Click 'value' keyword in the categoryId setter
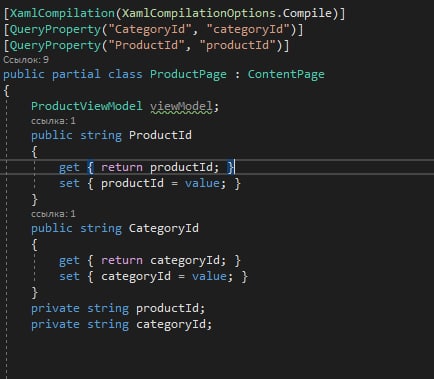 (209, 276)
